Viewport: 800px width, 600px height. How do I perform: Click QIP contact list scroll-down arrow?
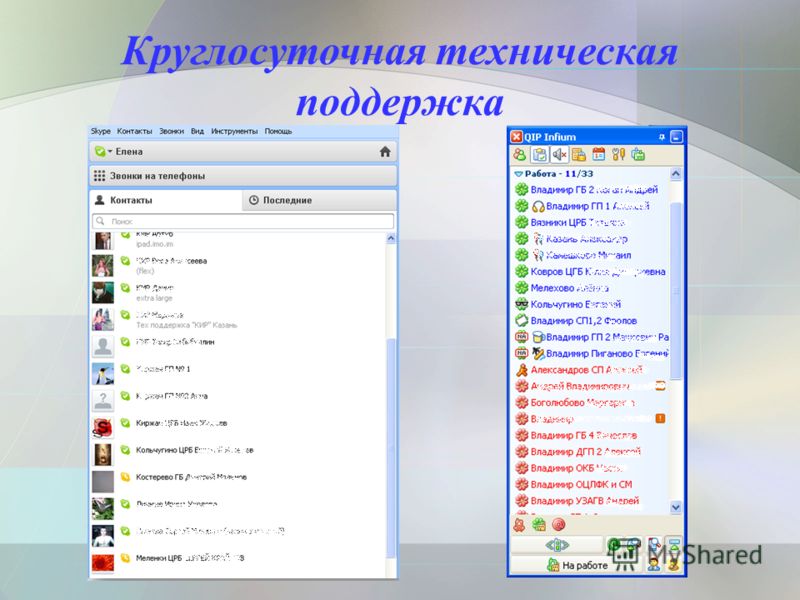[676, 507]
